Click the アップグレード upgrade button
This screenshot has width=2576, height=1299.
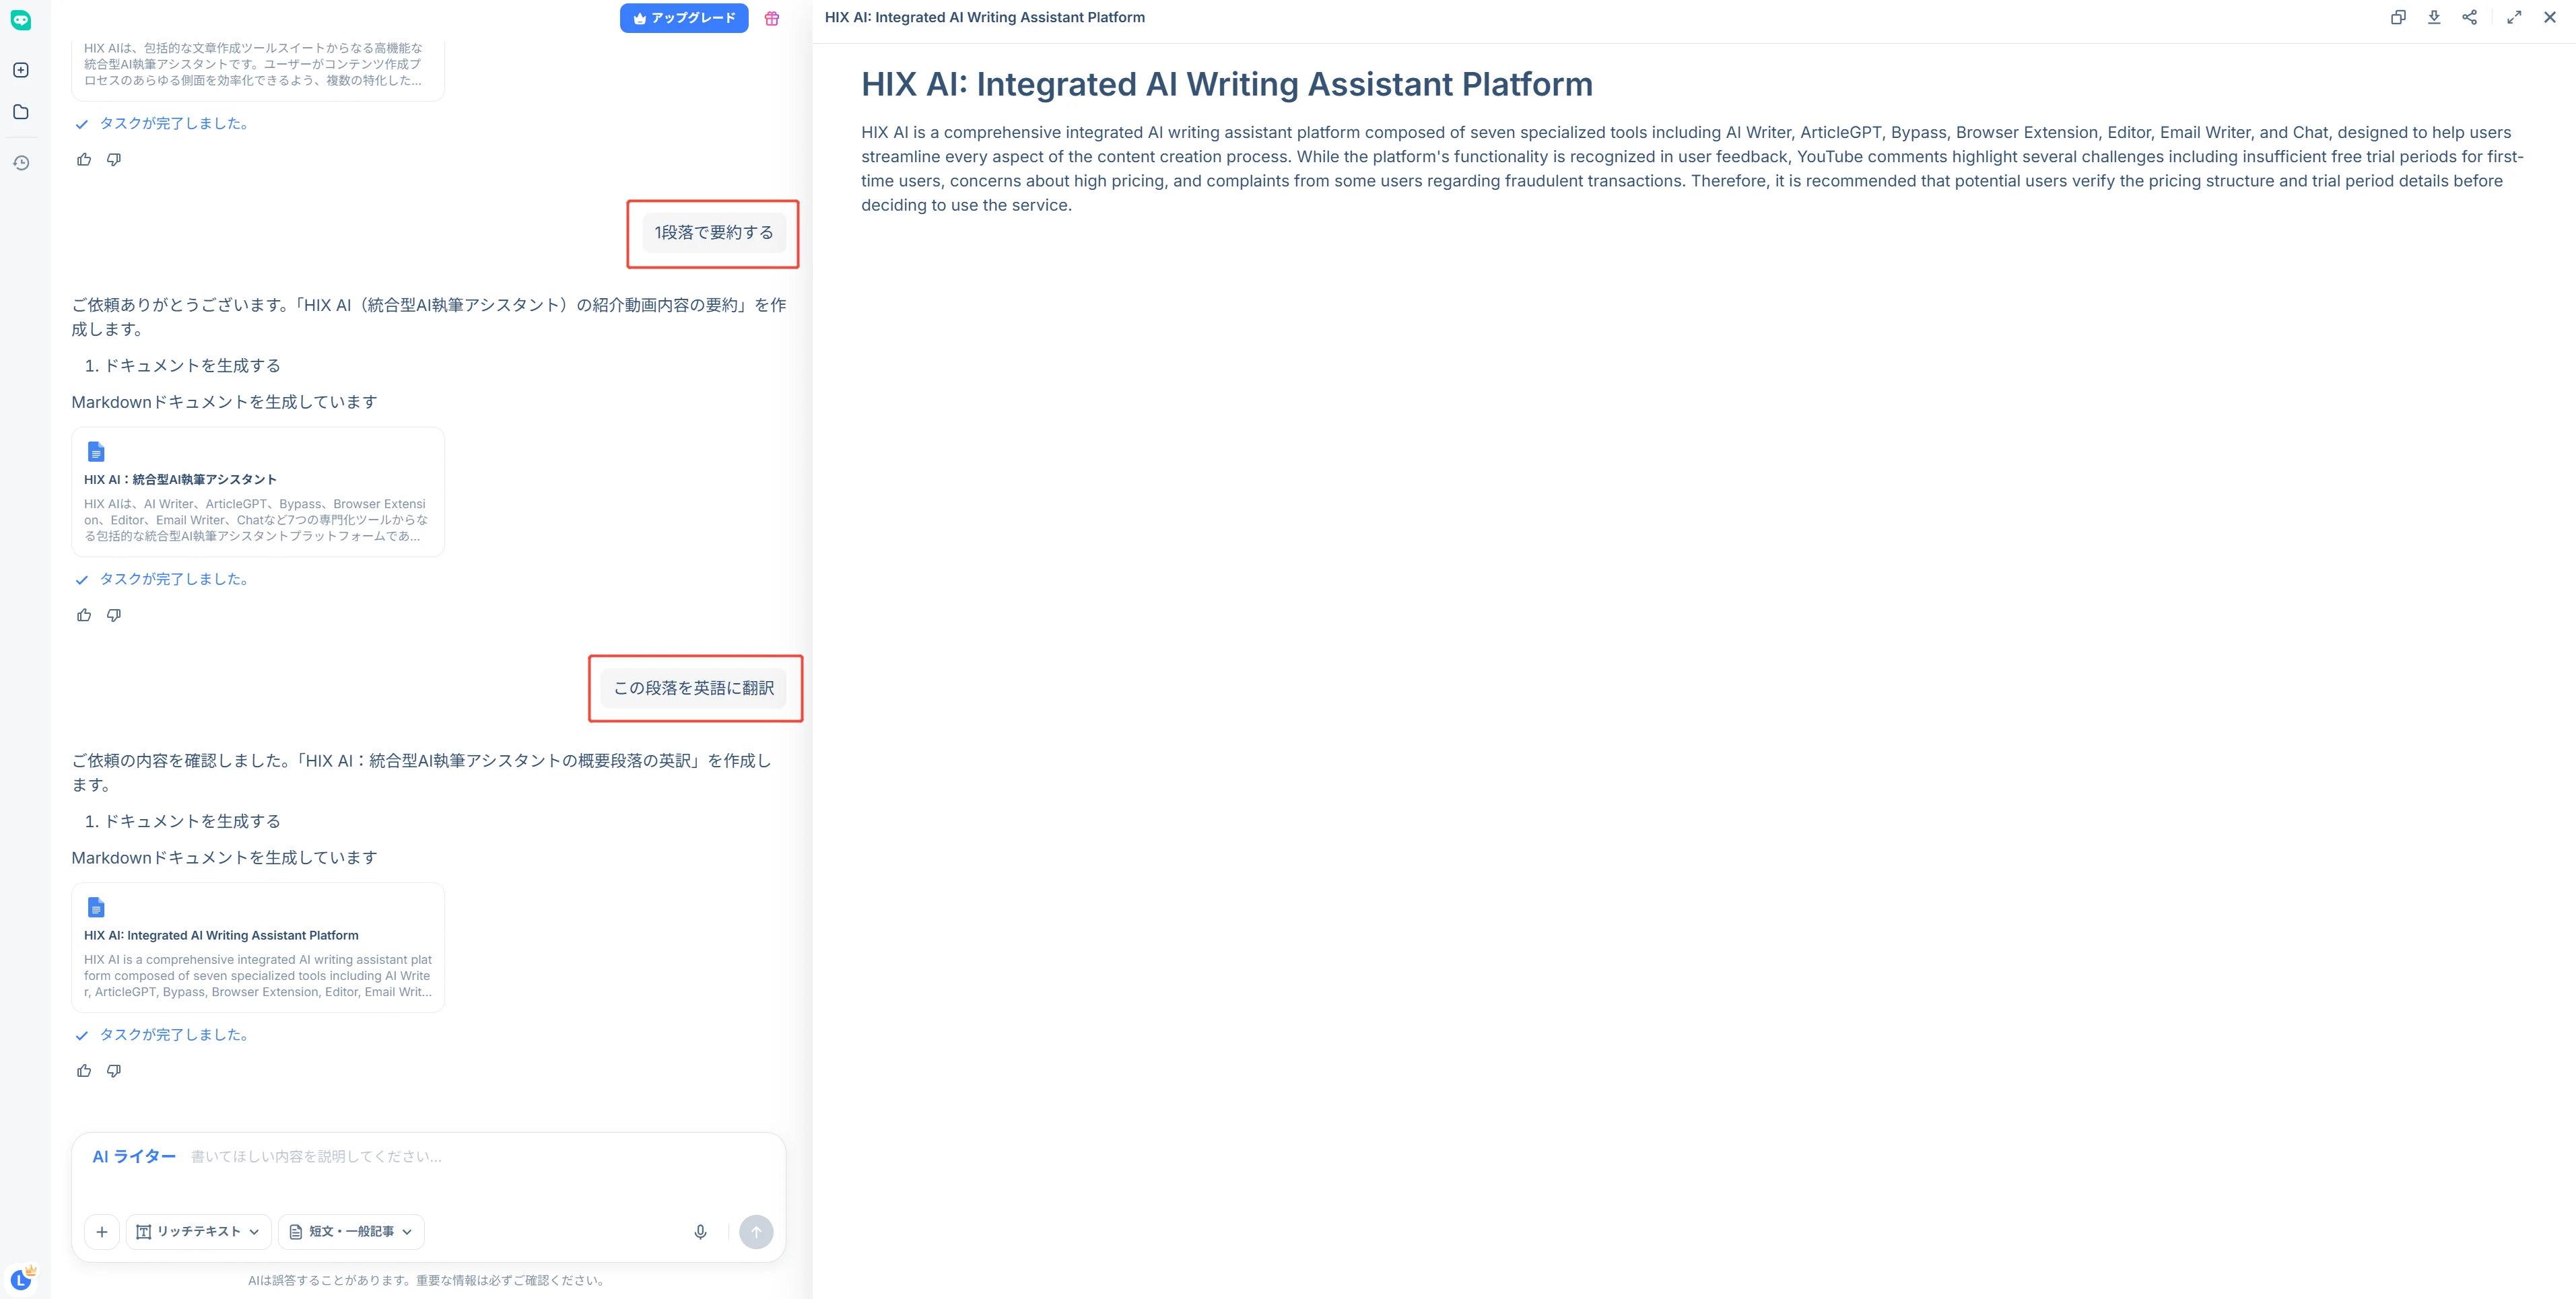tap(684, 18)
